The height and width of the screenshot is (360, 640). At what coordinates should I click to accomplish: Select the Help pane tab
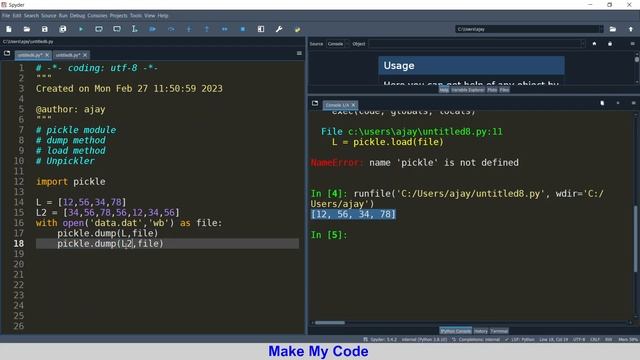444,90
